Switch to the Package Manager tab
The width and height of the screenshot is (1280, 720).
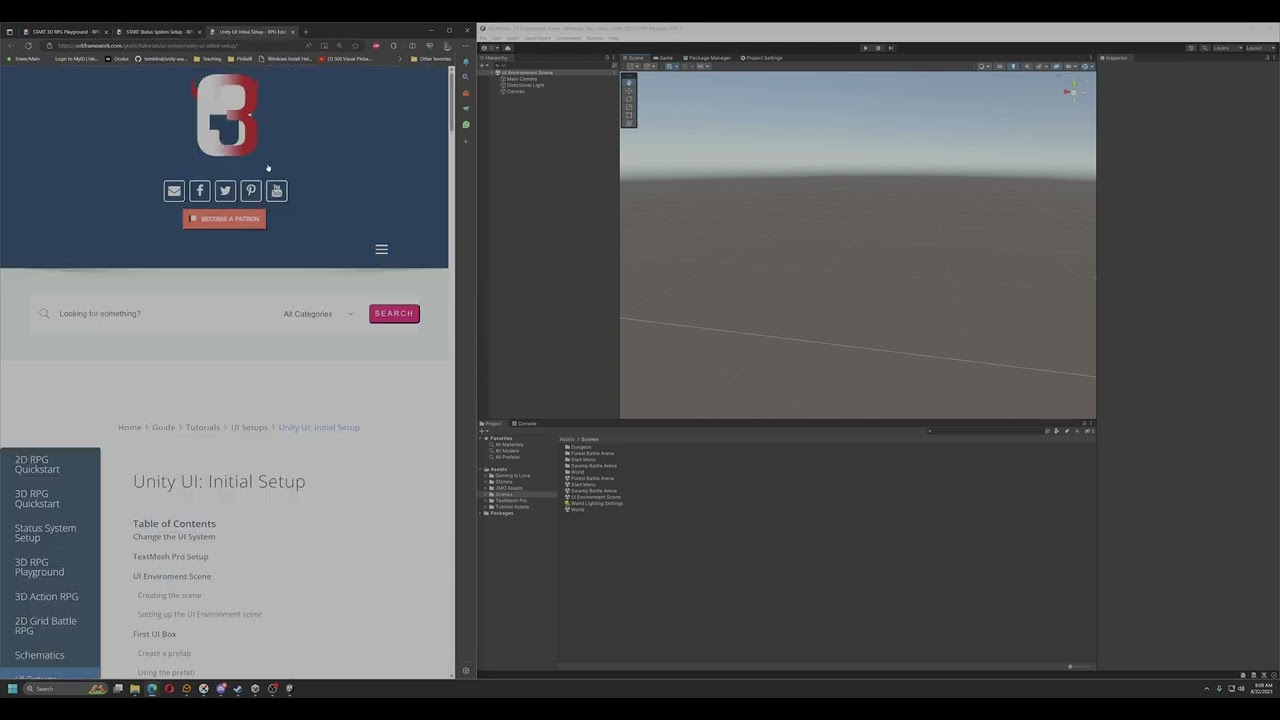click(707, 58)
